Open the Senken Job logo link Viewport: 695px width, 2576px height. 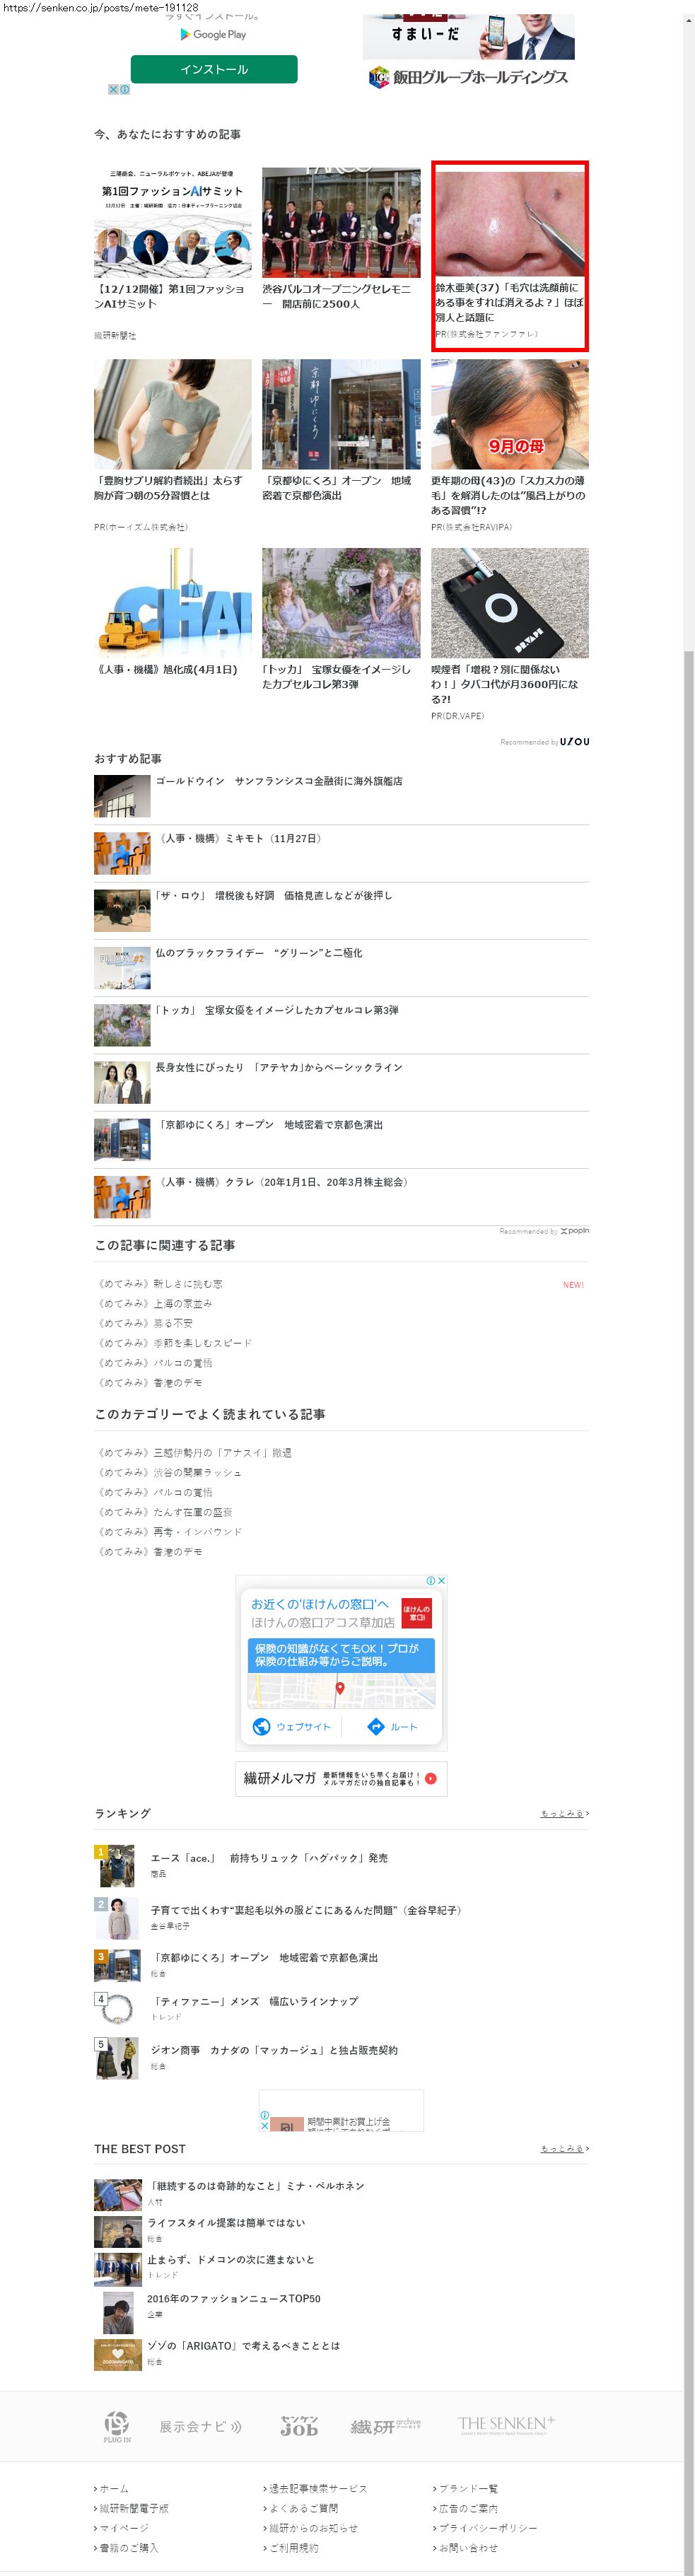(x=298, y=2425)
